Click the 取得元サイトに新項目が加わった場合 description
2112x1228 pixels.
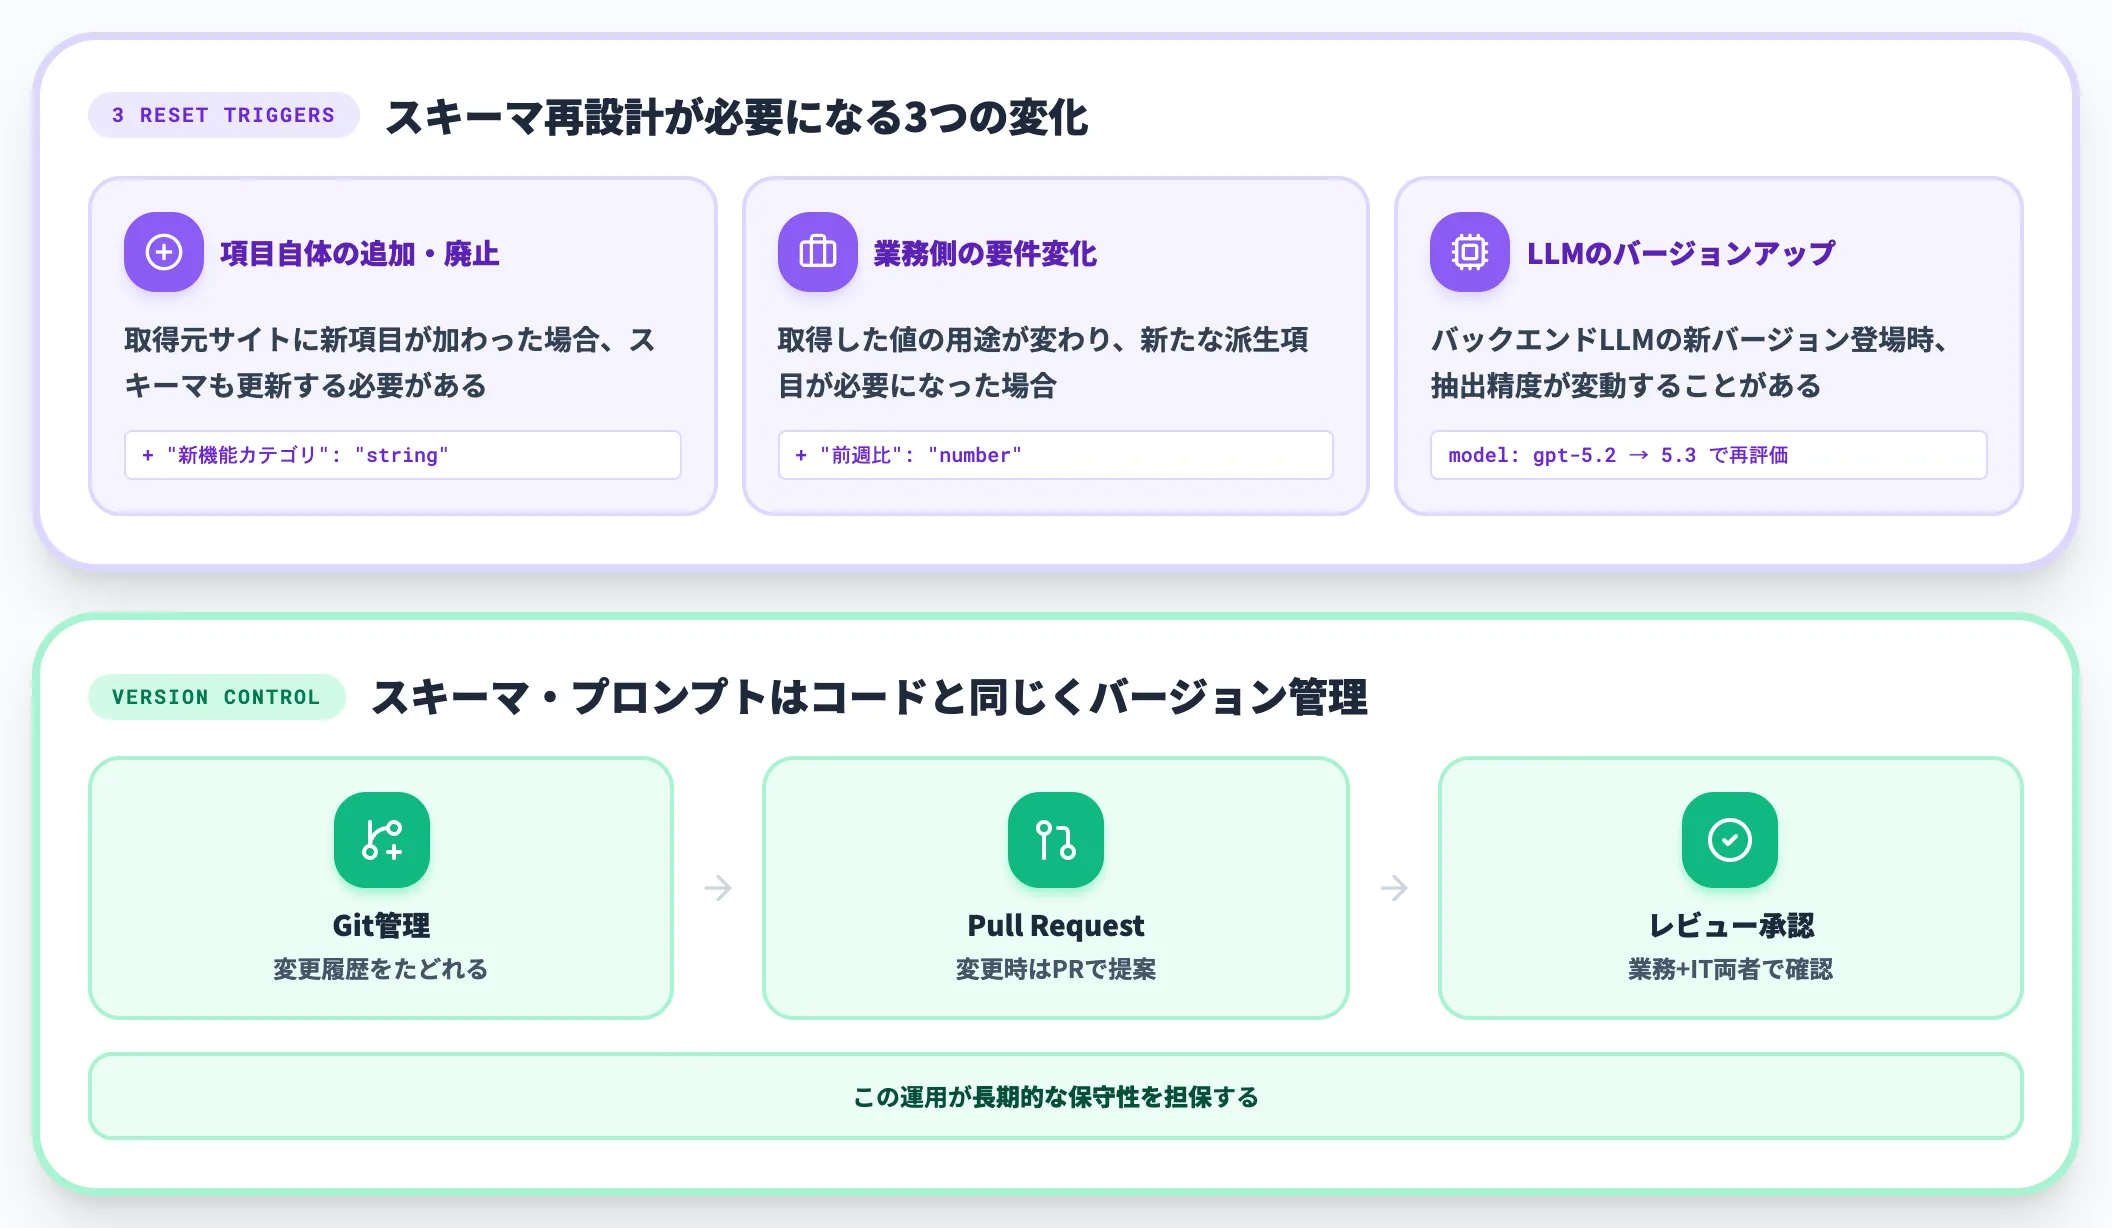390,362
